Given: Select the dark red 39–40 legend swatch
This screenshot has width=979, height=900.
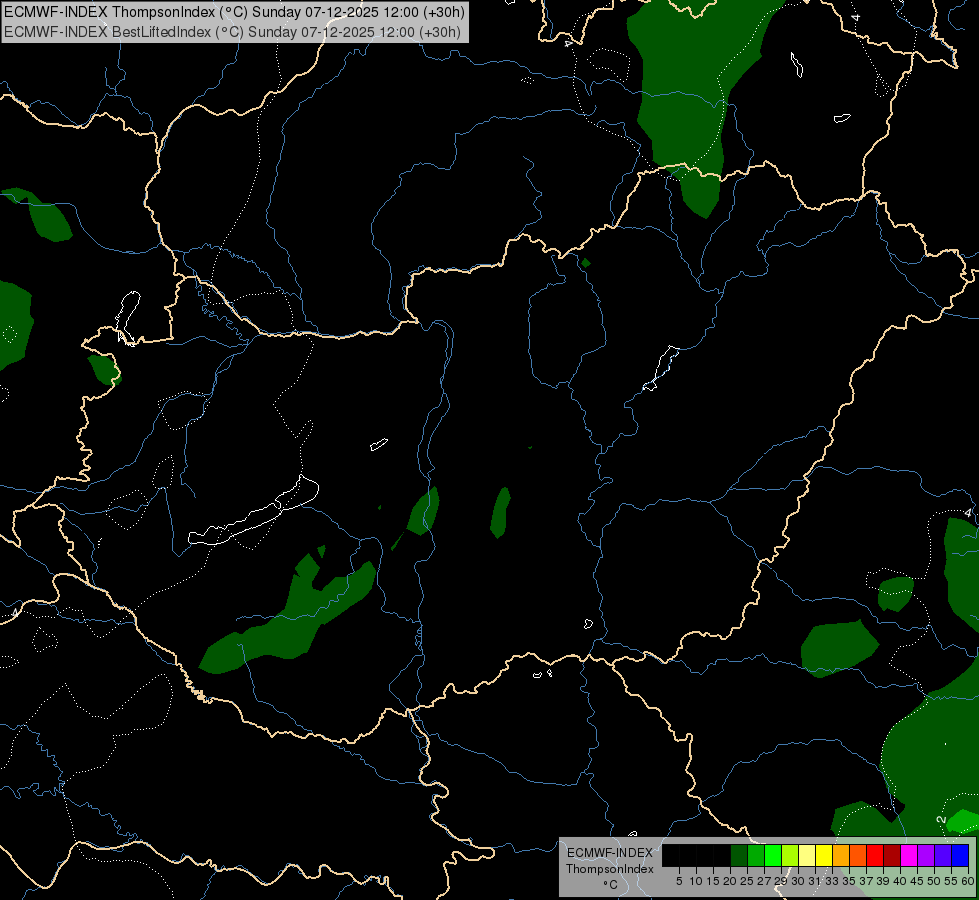Looking at the screenshot, I should [x=892, y=855].
